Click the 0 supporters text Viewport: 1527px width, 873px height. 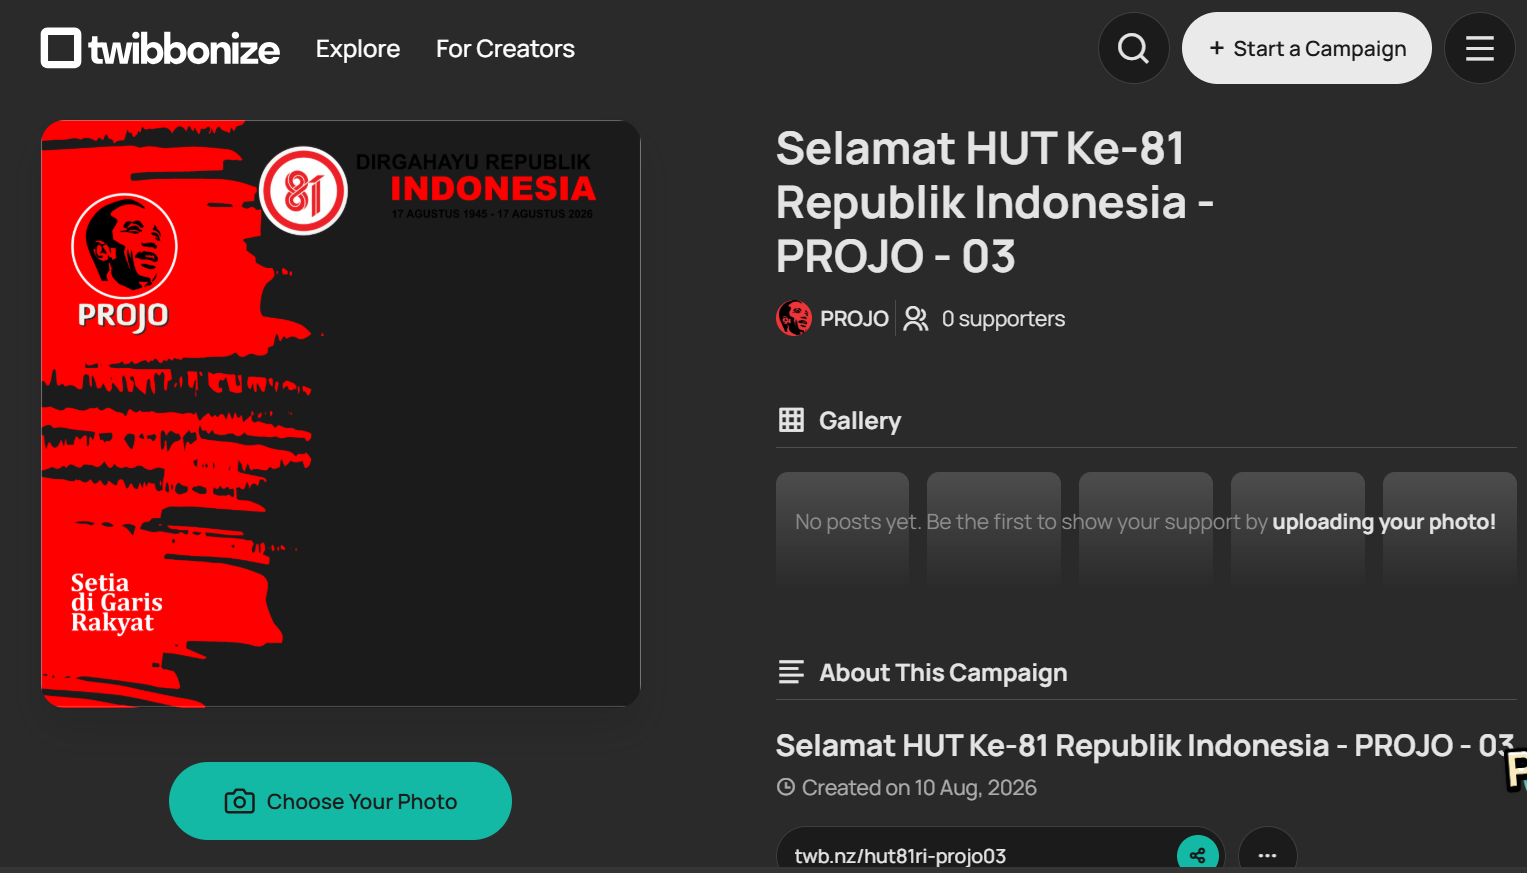tap(1003, 318)
